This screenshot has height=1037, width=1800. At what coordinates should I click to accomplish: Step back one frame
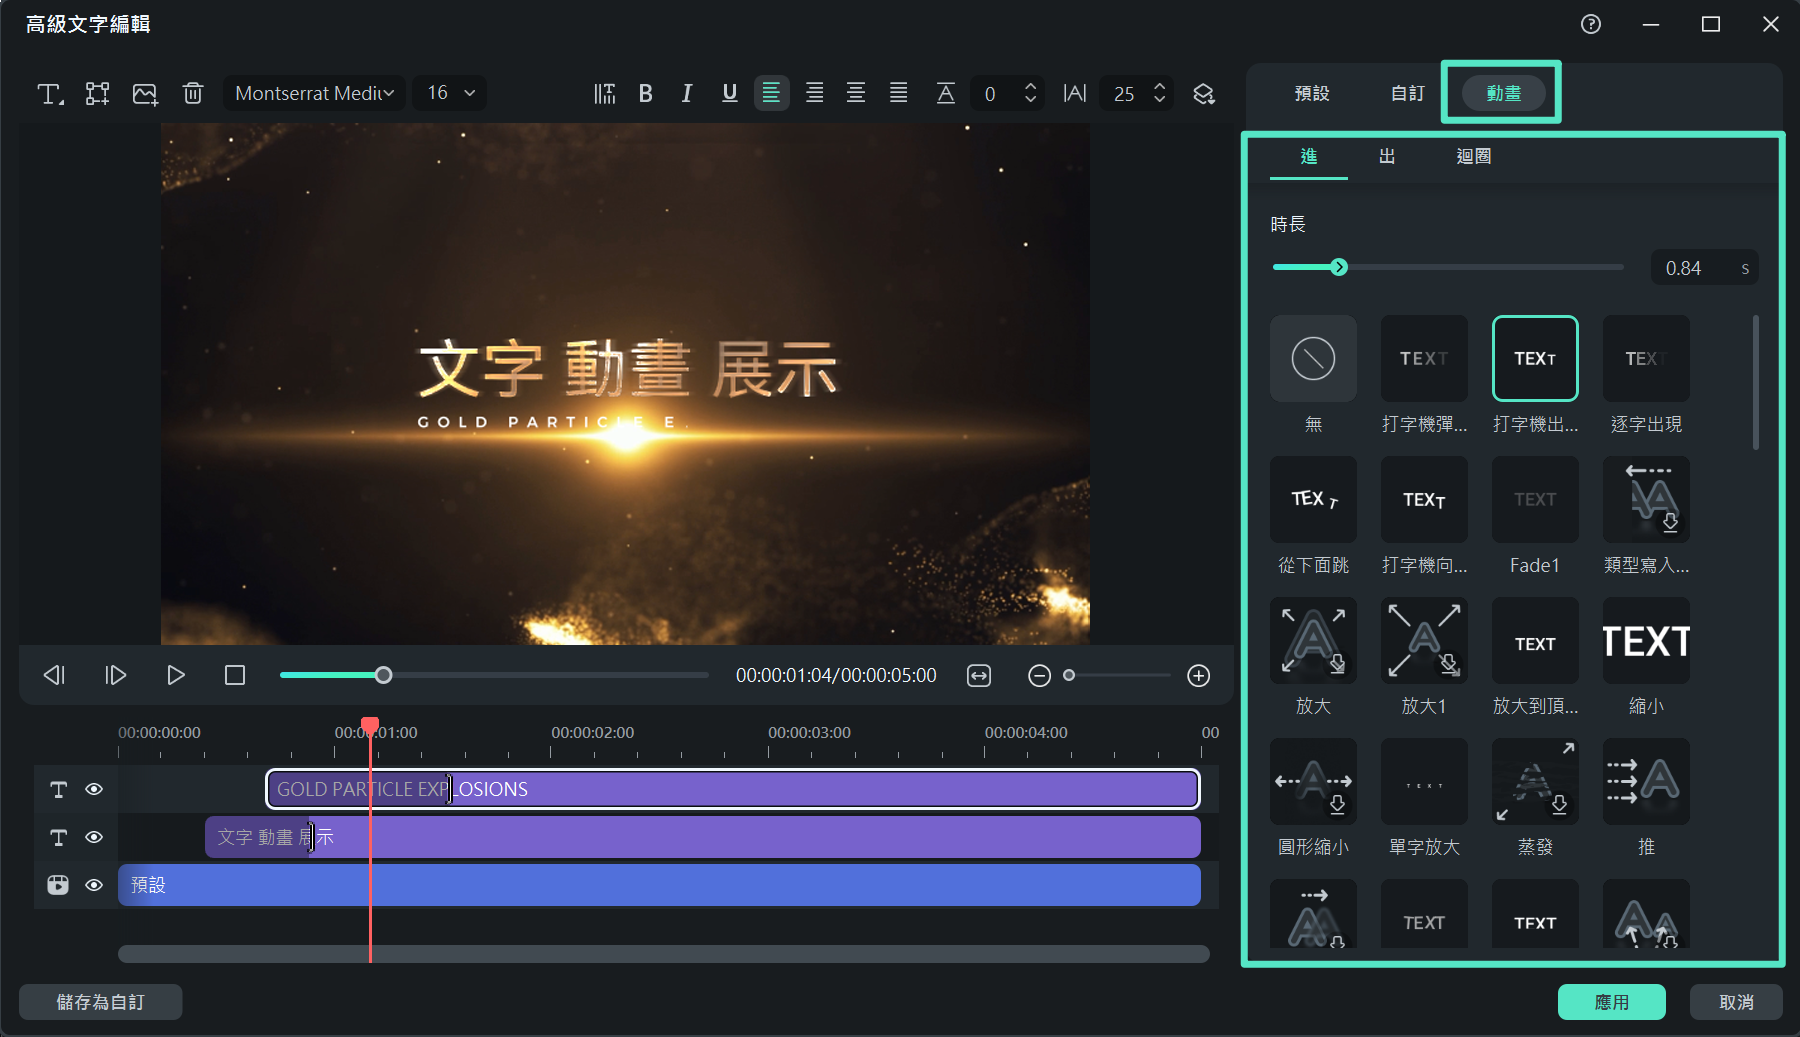point(54,675)
